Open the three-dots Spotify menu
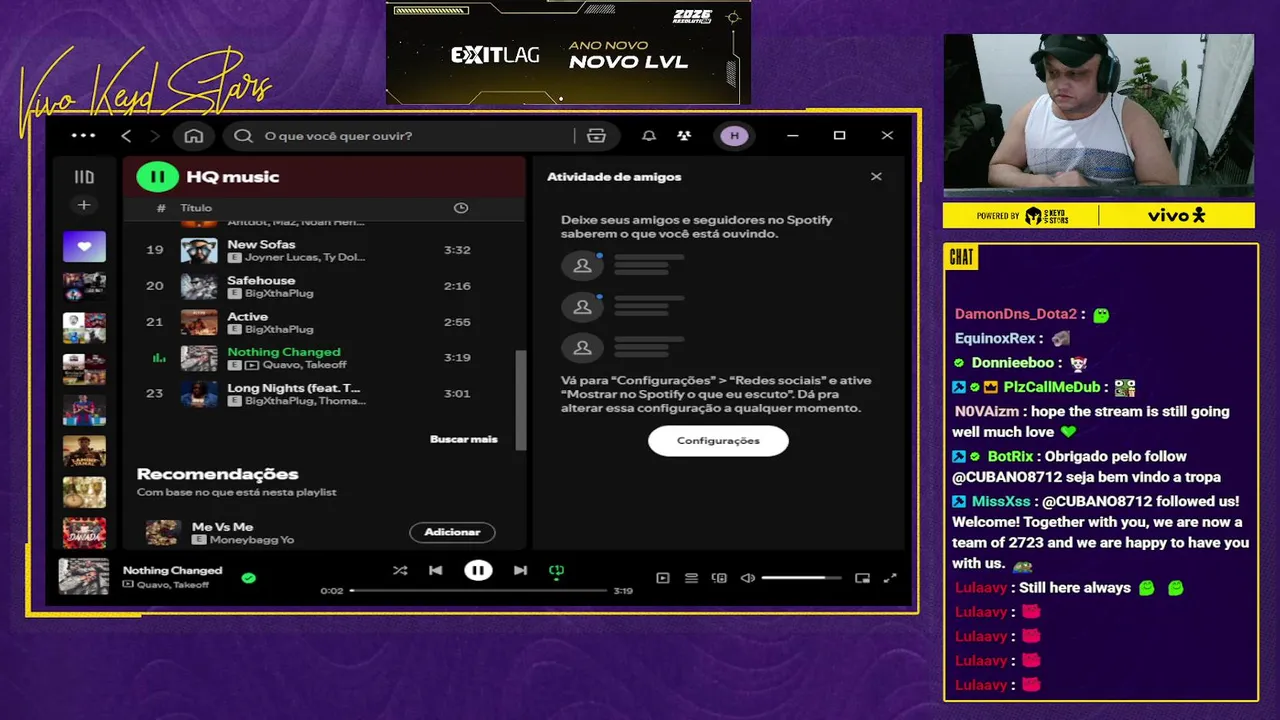Image resolution: width=1280 pixels, height=720 pixels. click(84, 136)
